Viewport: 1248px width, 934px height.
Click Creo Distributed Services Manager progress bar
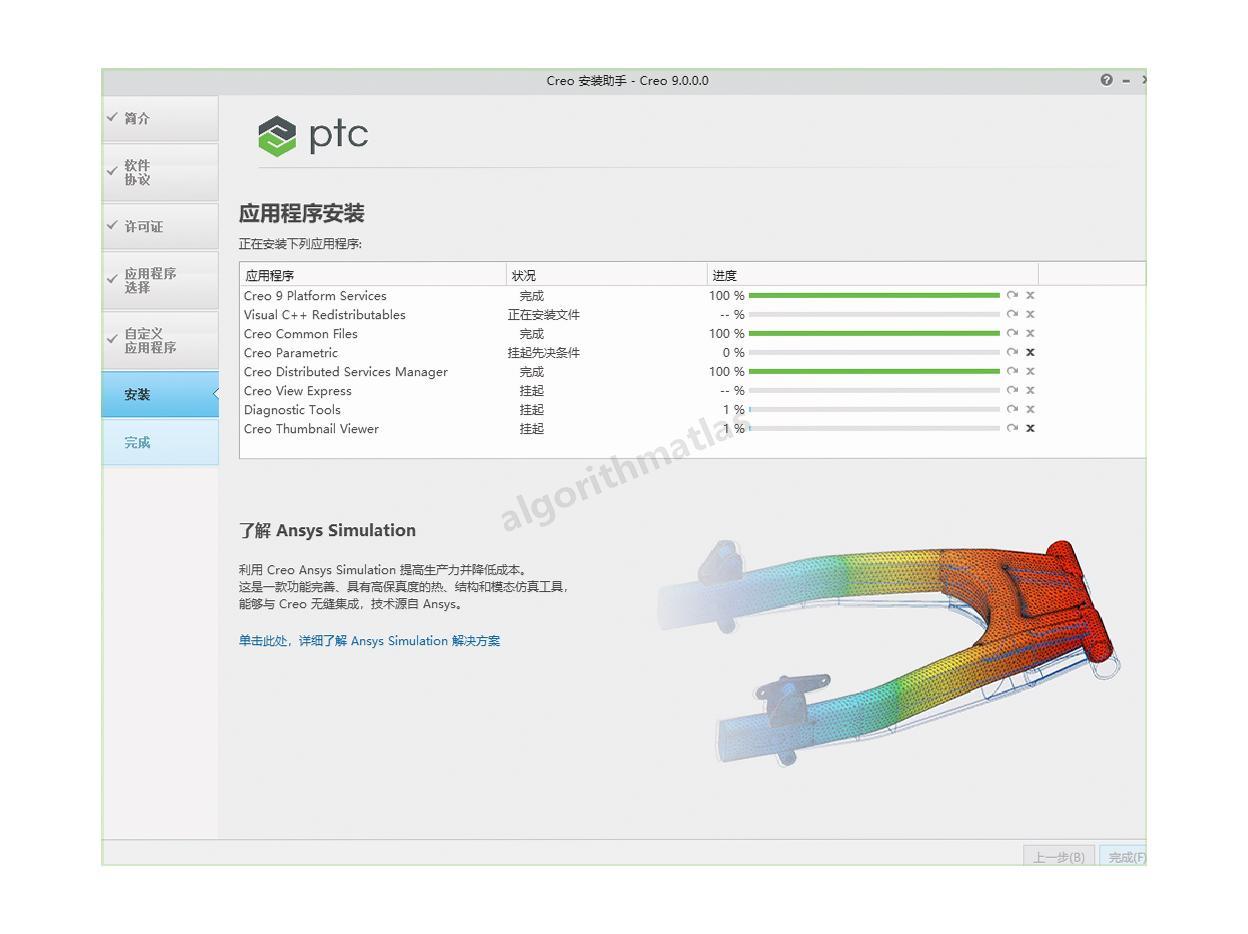coord(874,371)
